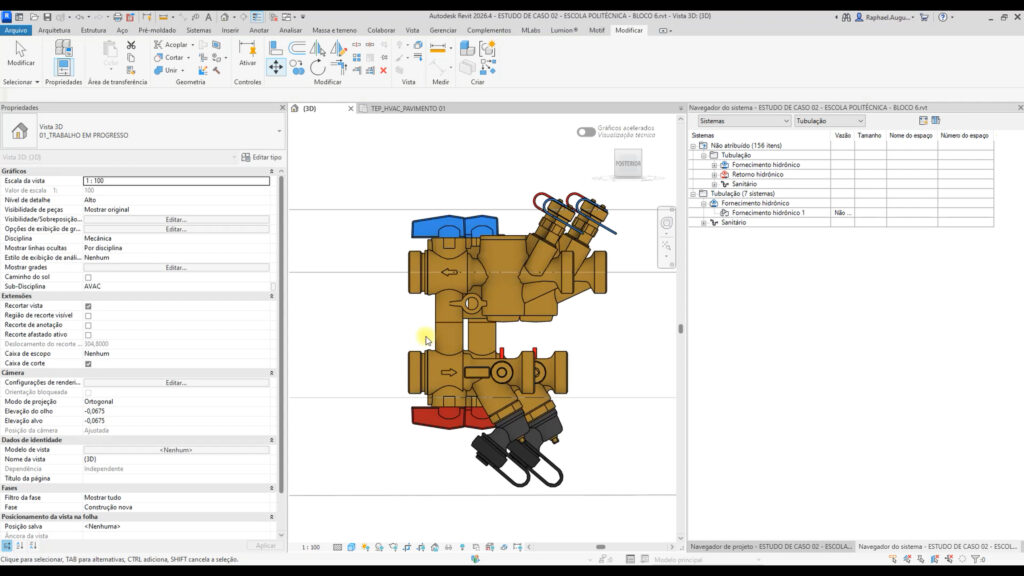Screen dimensions: 1024x576
Task: Select the Trim/Extend tool
Action: click(338, 67)
